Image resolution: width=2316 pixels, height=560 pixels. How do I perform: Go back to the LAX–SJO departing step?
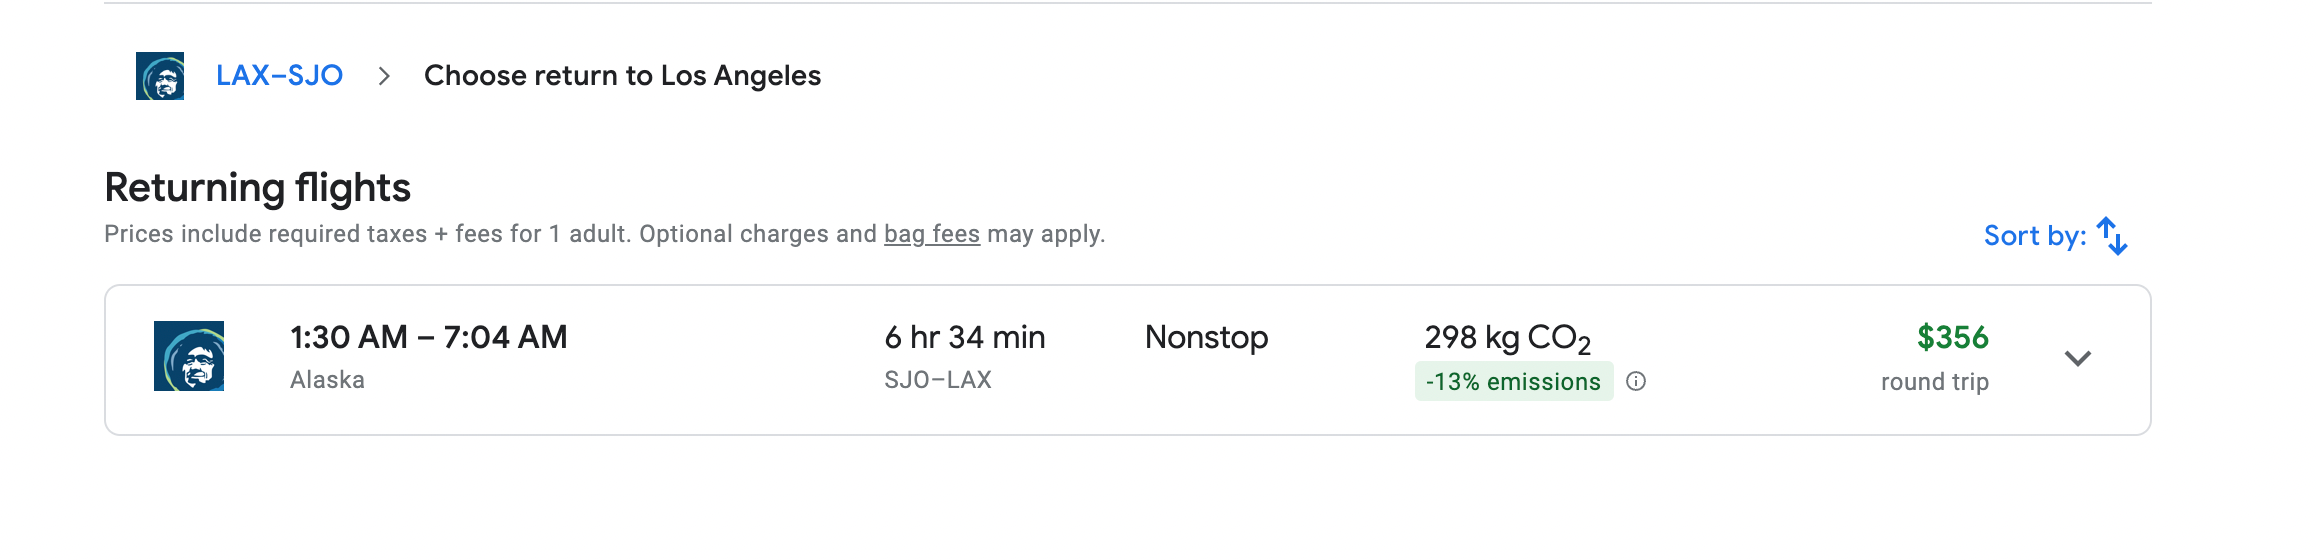tap(279, 76)
